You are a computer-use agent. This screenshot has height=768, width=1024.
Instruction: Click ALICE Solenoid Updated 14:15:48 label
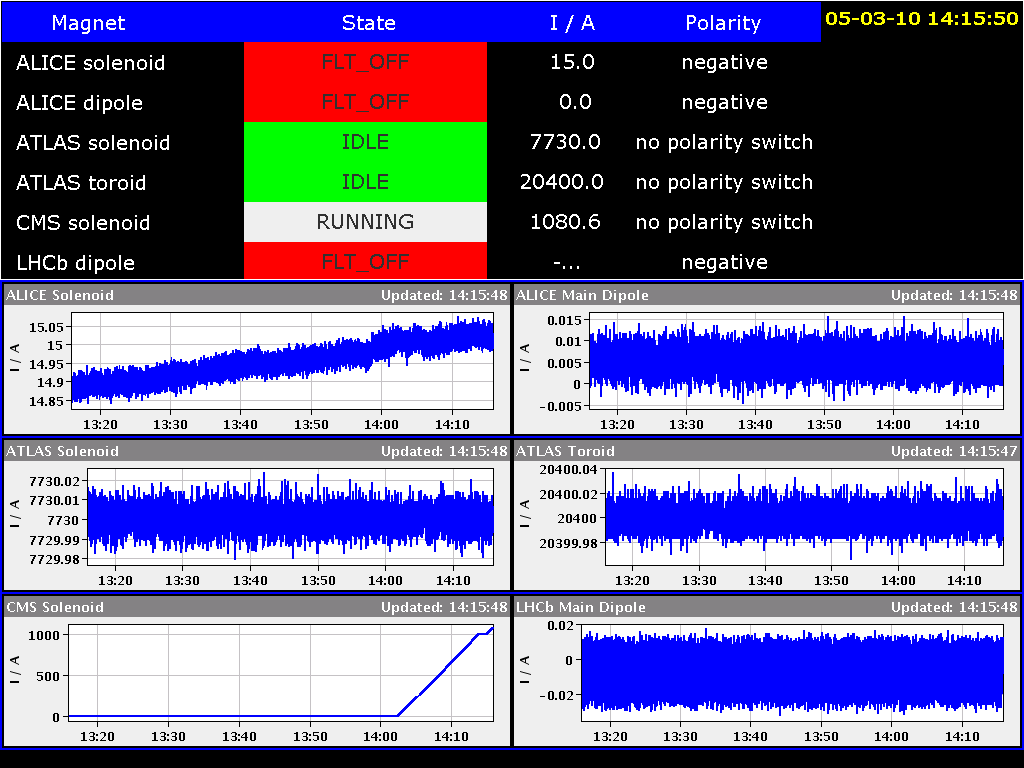tap(444, 295)
